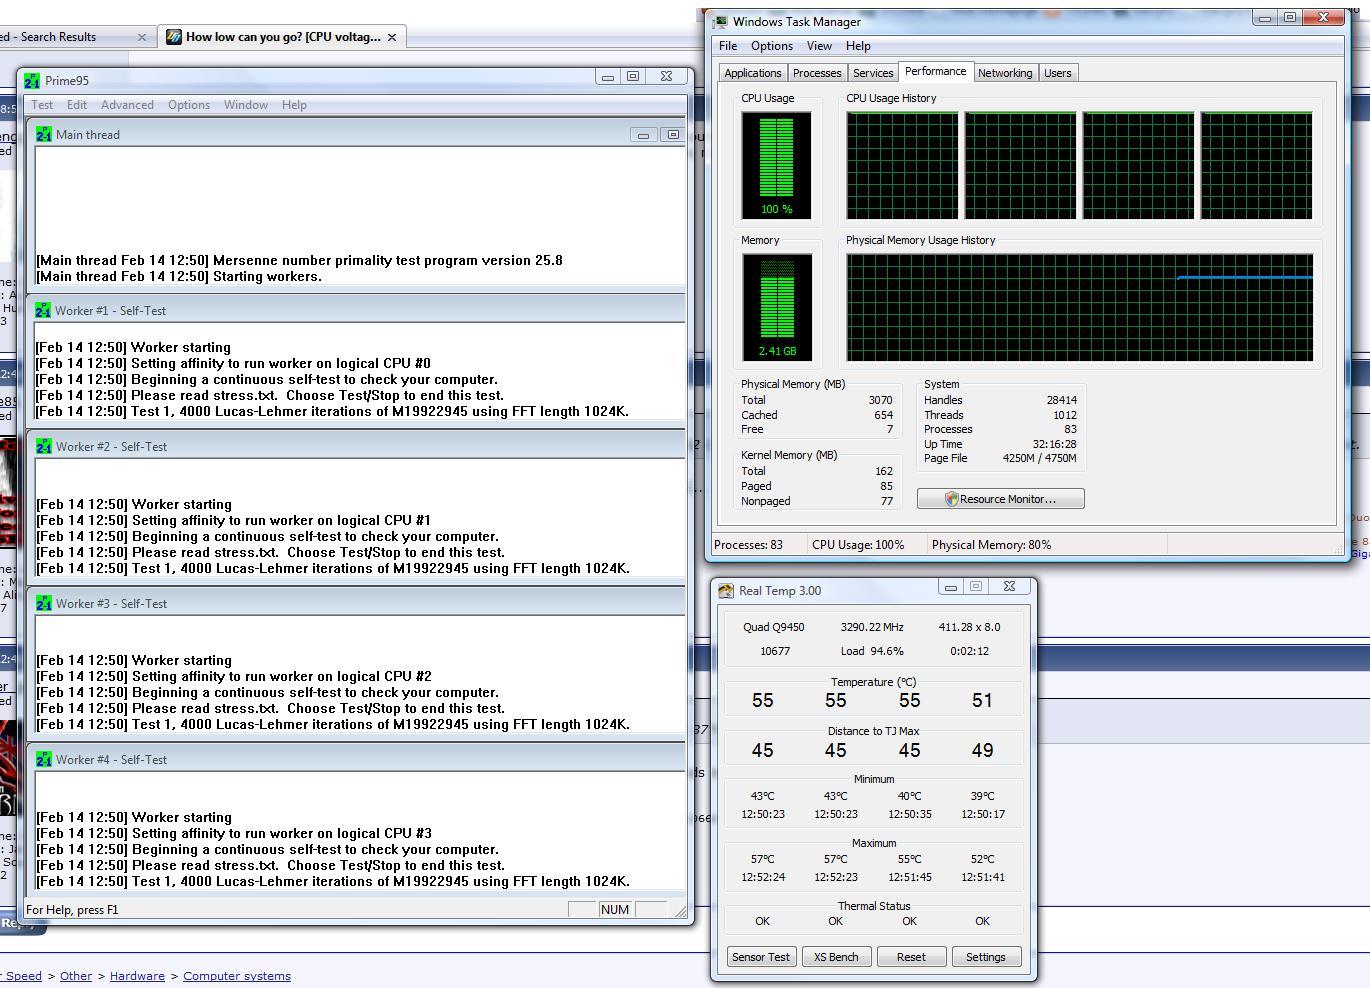The height and width of the screenshot is (988, 1370).
Task: Click the Handles '28414' value
Action: (x=1061, y=400)
